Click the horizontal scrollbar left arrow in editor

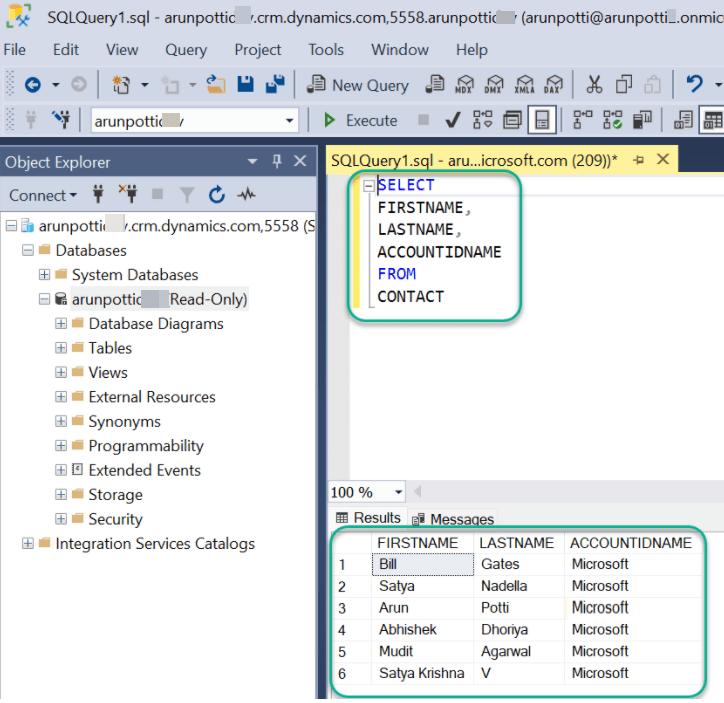tap(418, 492)
